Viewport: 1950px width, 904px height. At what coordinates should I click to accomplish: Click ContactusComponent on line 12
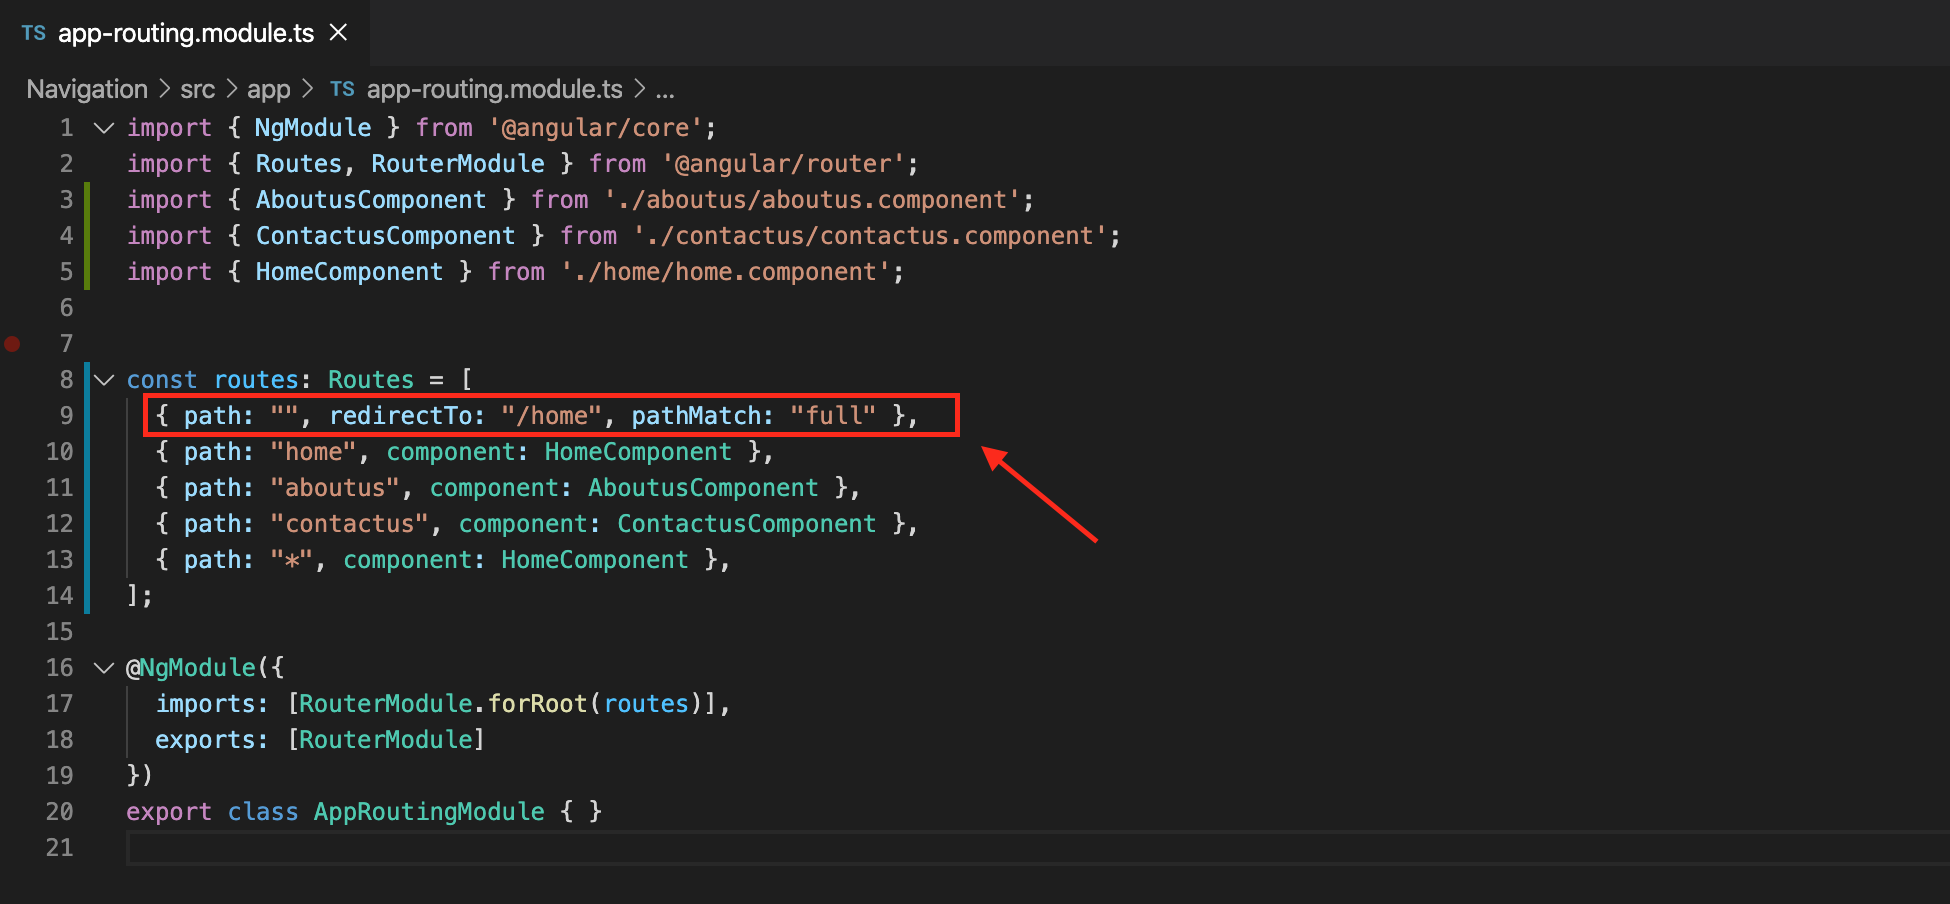[x=747, y=524]
